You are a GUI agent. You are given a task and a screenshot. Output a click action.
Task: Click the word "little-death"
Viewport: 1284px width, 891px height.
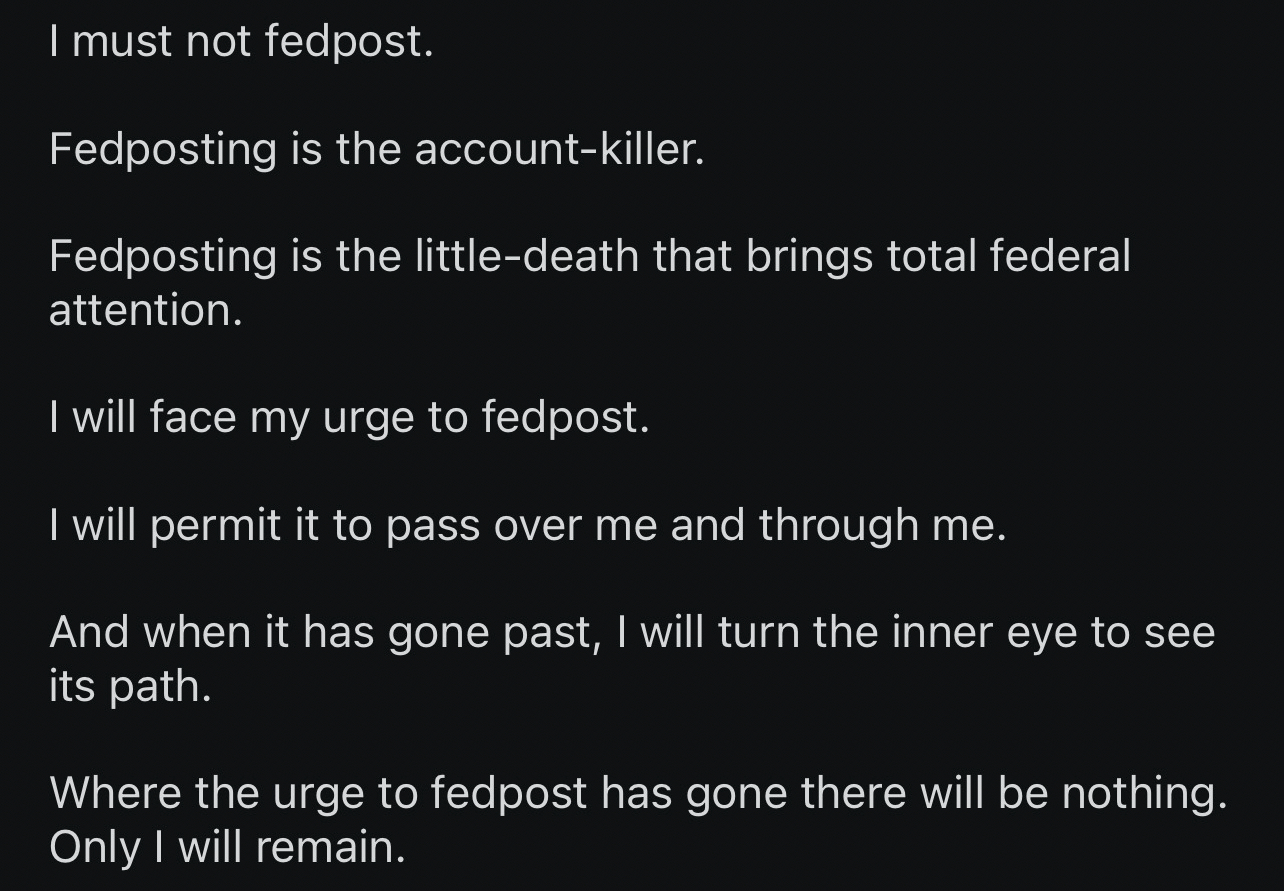click(524, 256)
